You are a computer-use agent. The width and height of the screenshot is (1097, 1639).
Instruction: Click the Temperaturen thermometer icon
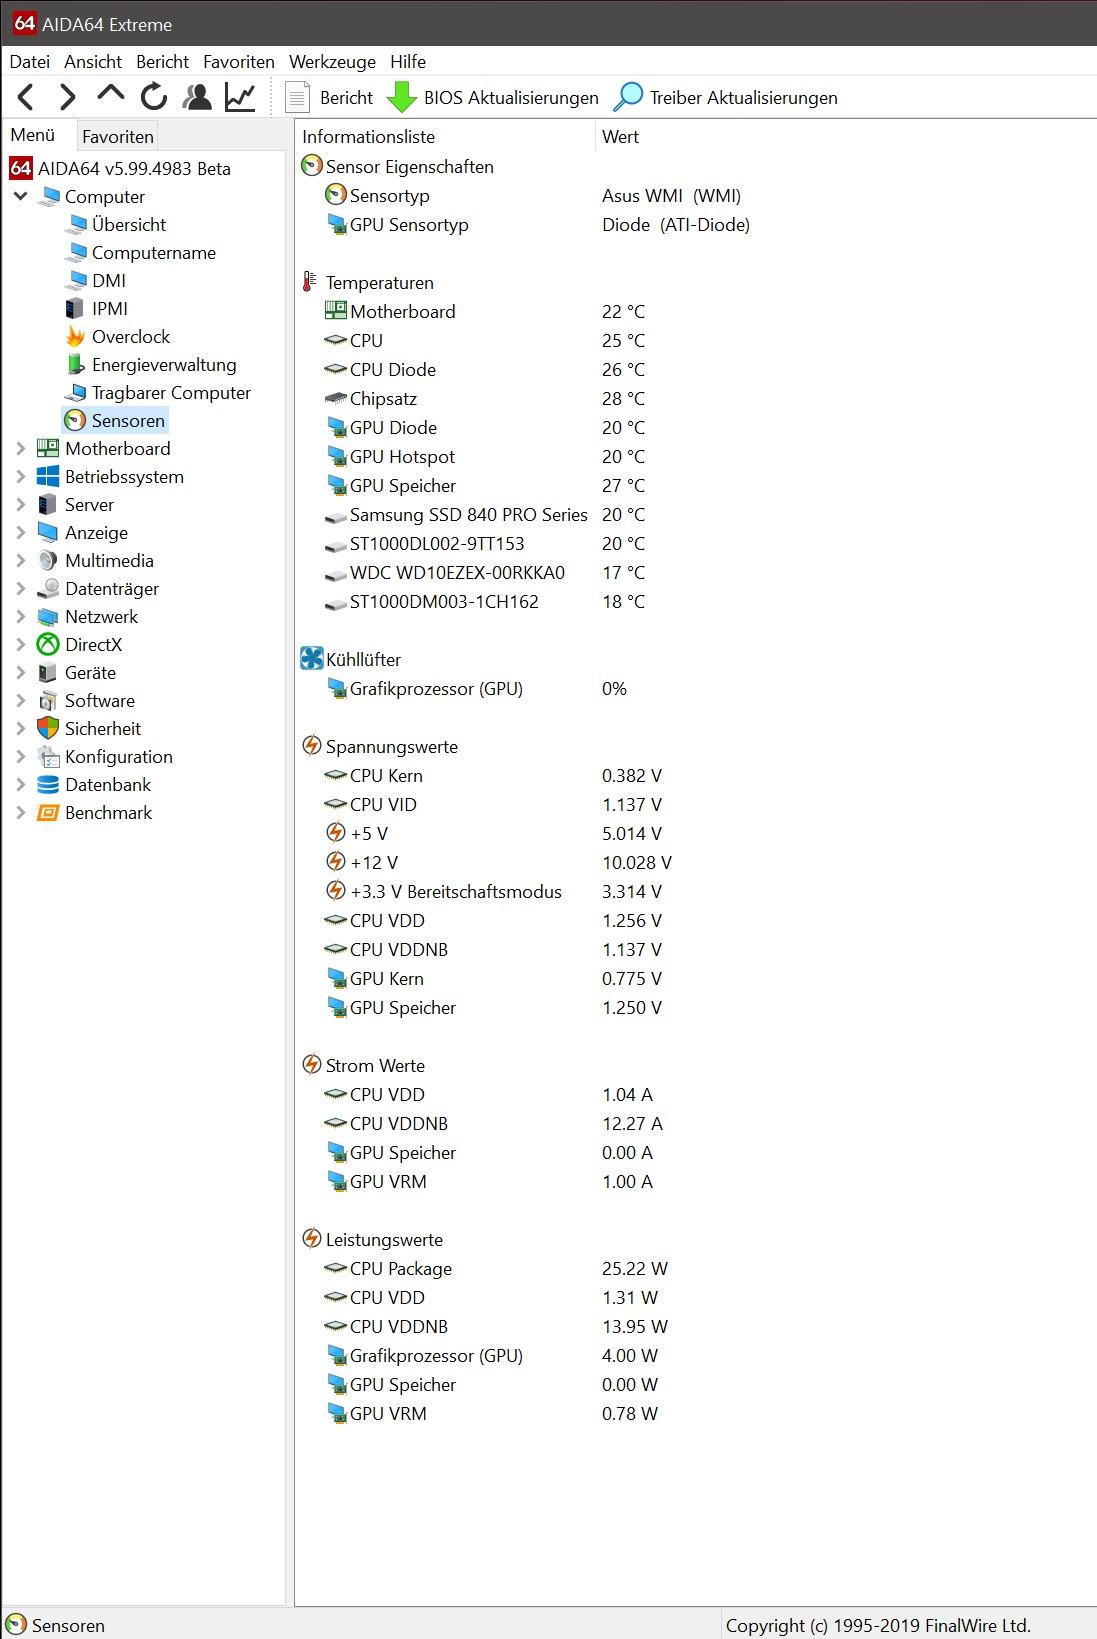point(310,283)
